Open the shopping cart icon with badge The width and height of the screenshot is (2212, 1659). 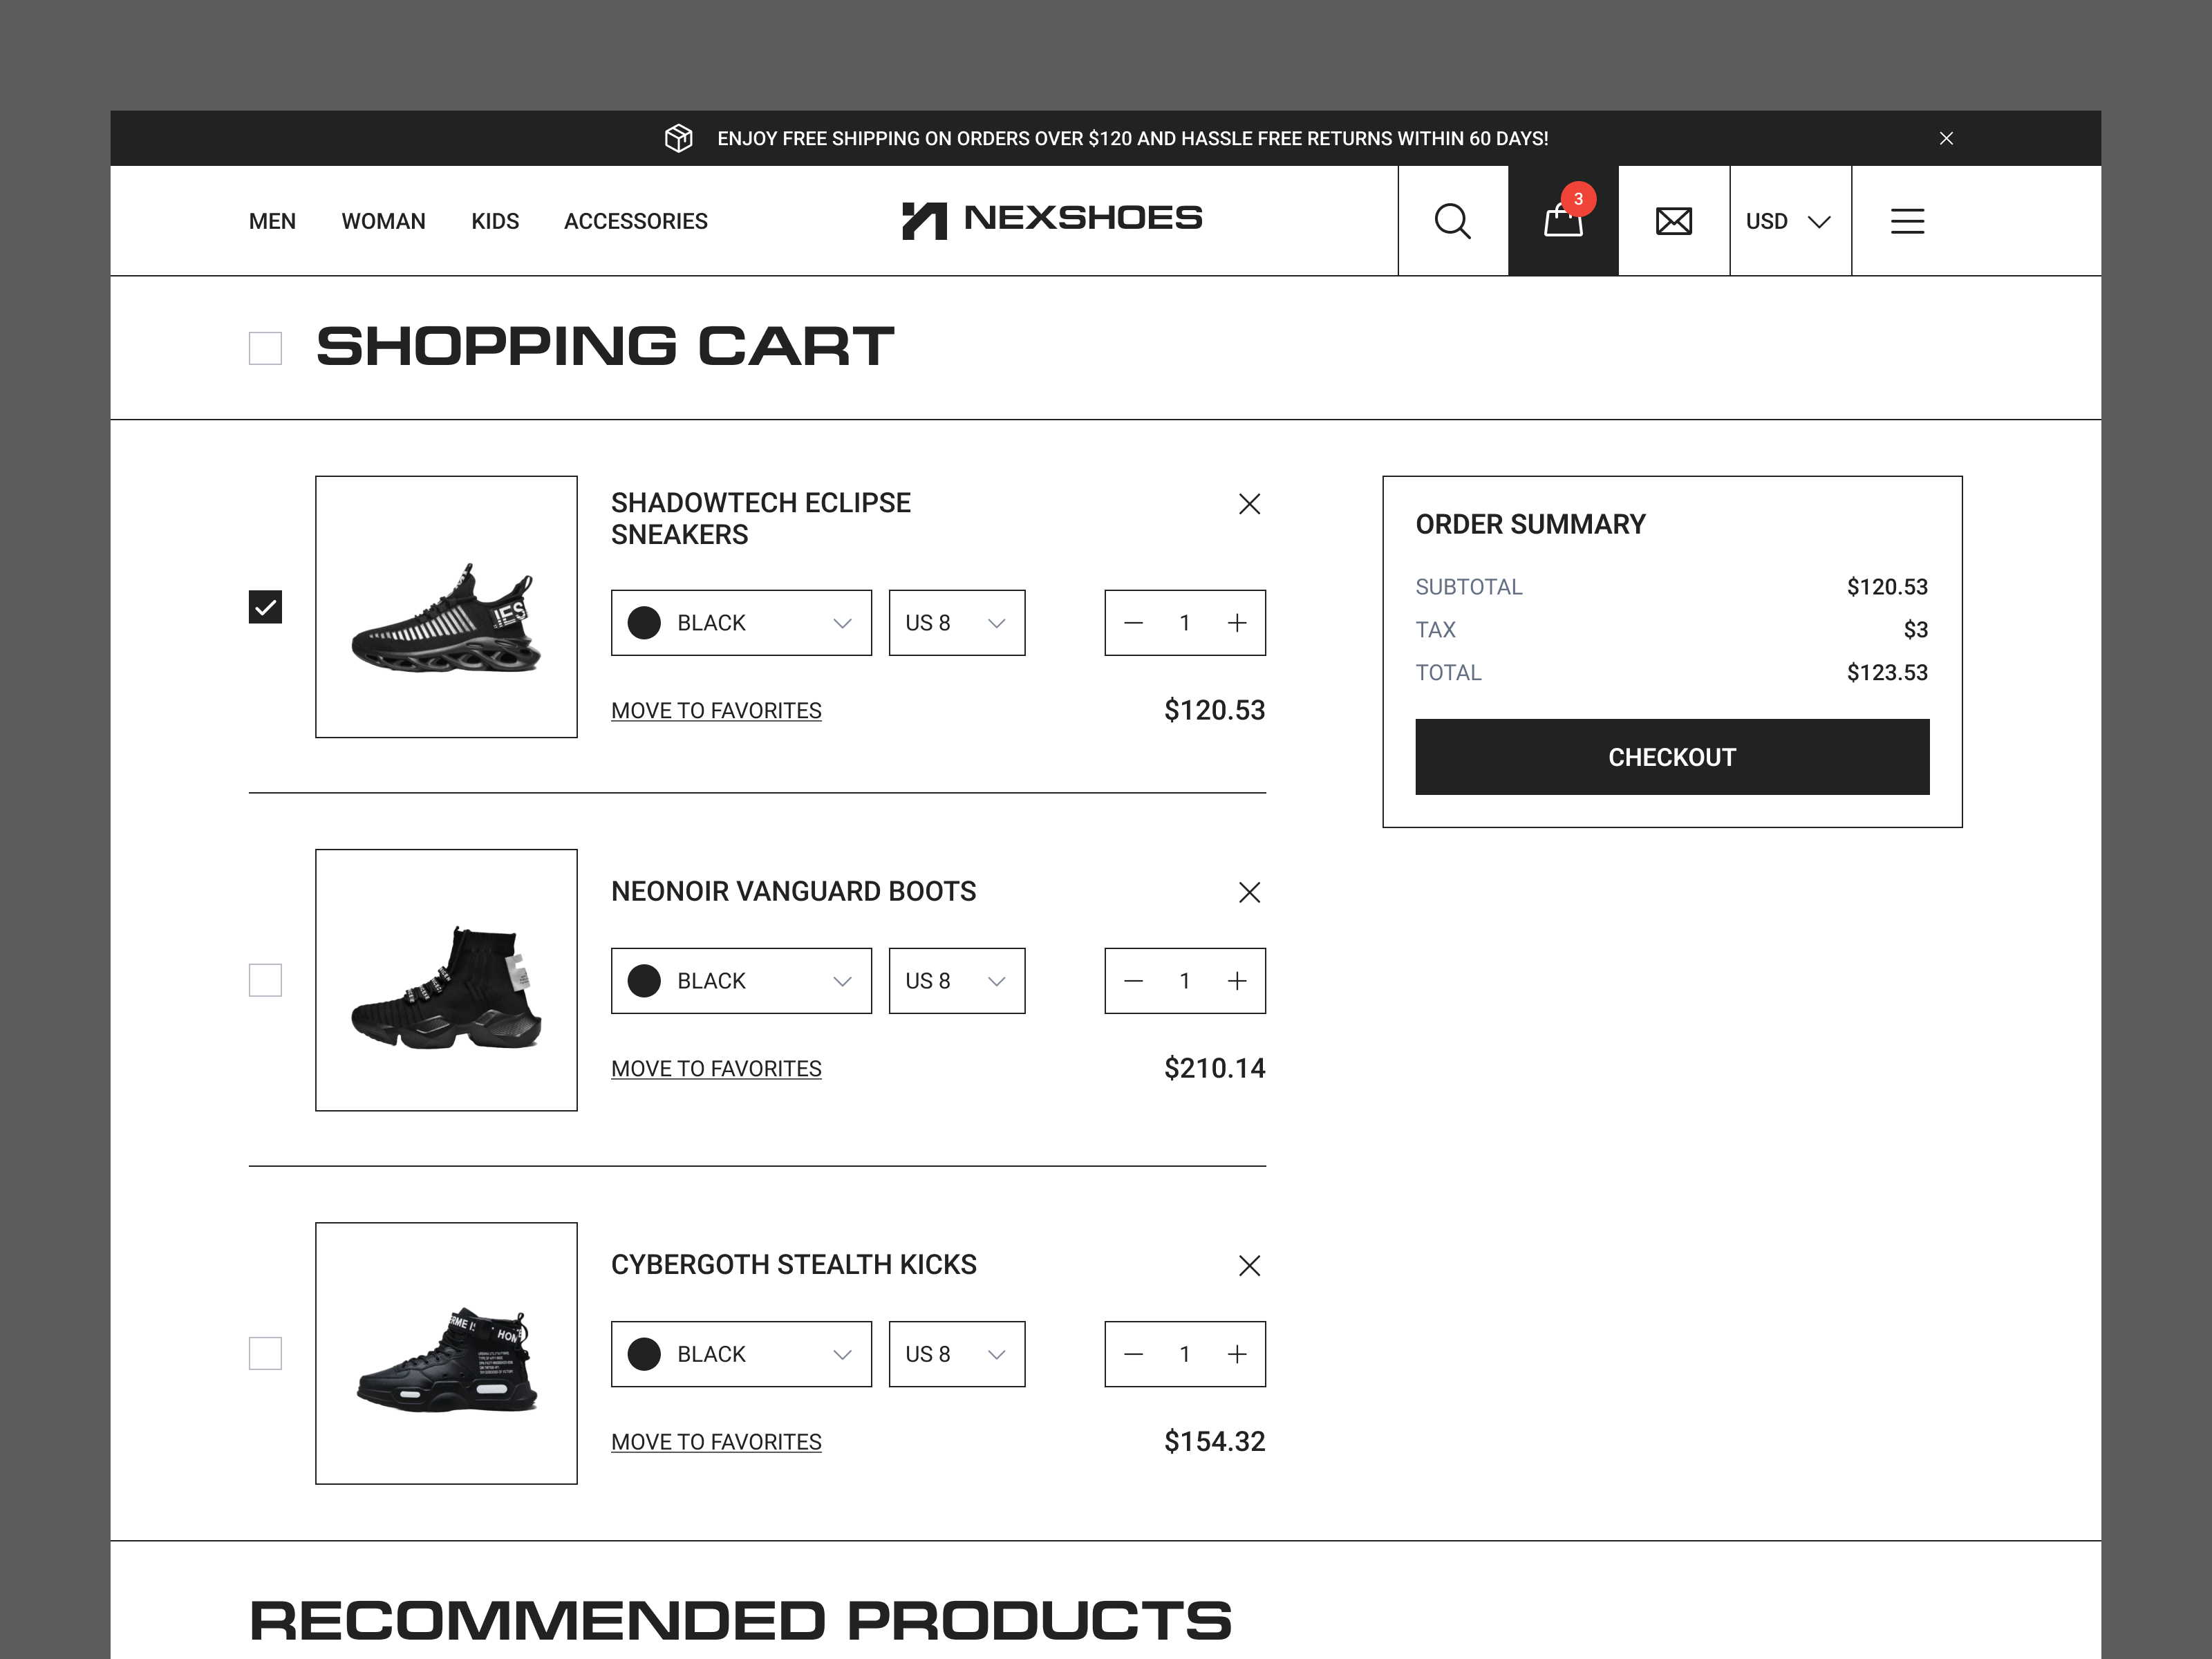tap(1562, 222)
